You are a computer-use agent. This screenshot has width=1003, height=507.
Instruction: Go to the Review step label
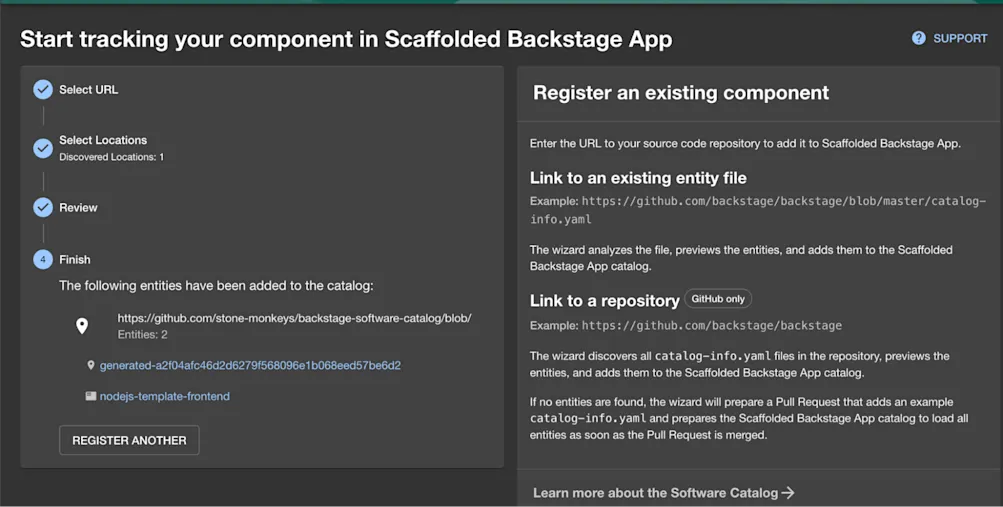point(78,208)
